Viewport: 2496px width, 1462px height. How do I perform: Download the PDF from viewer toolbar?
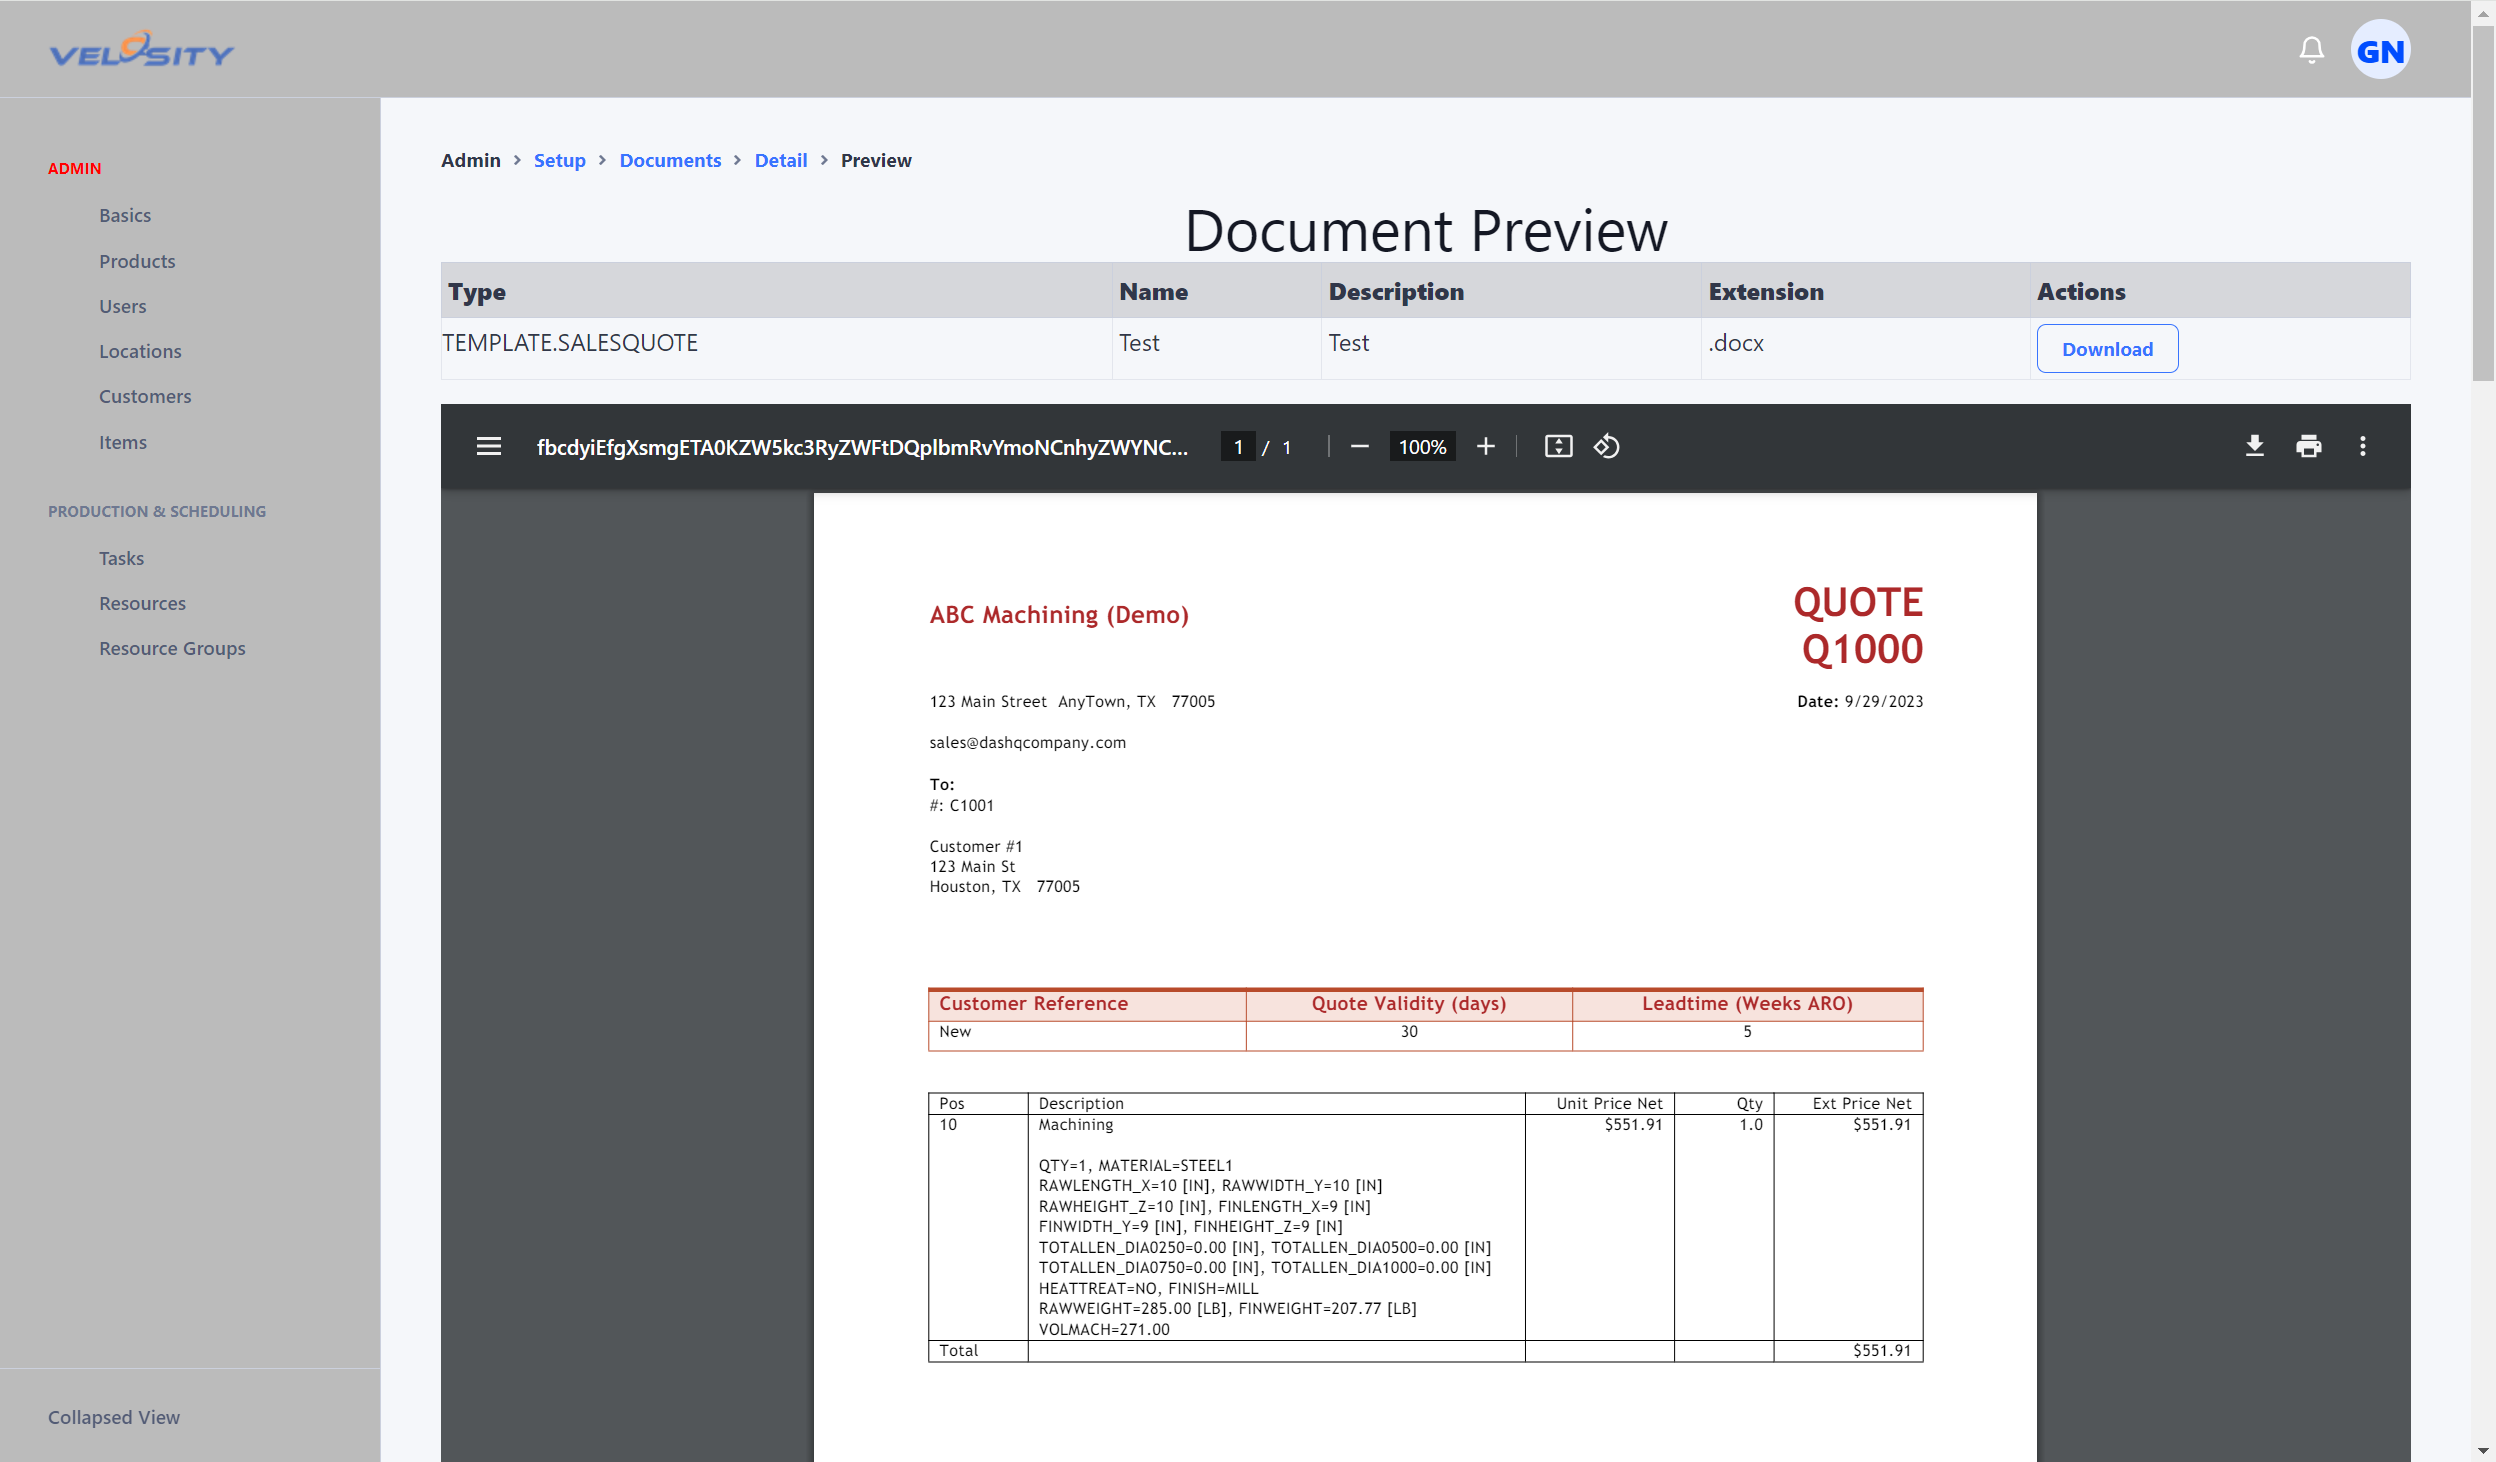click(x=2254, y=446)
